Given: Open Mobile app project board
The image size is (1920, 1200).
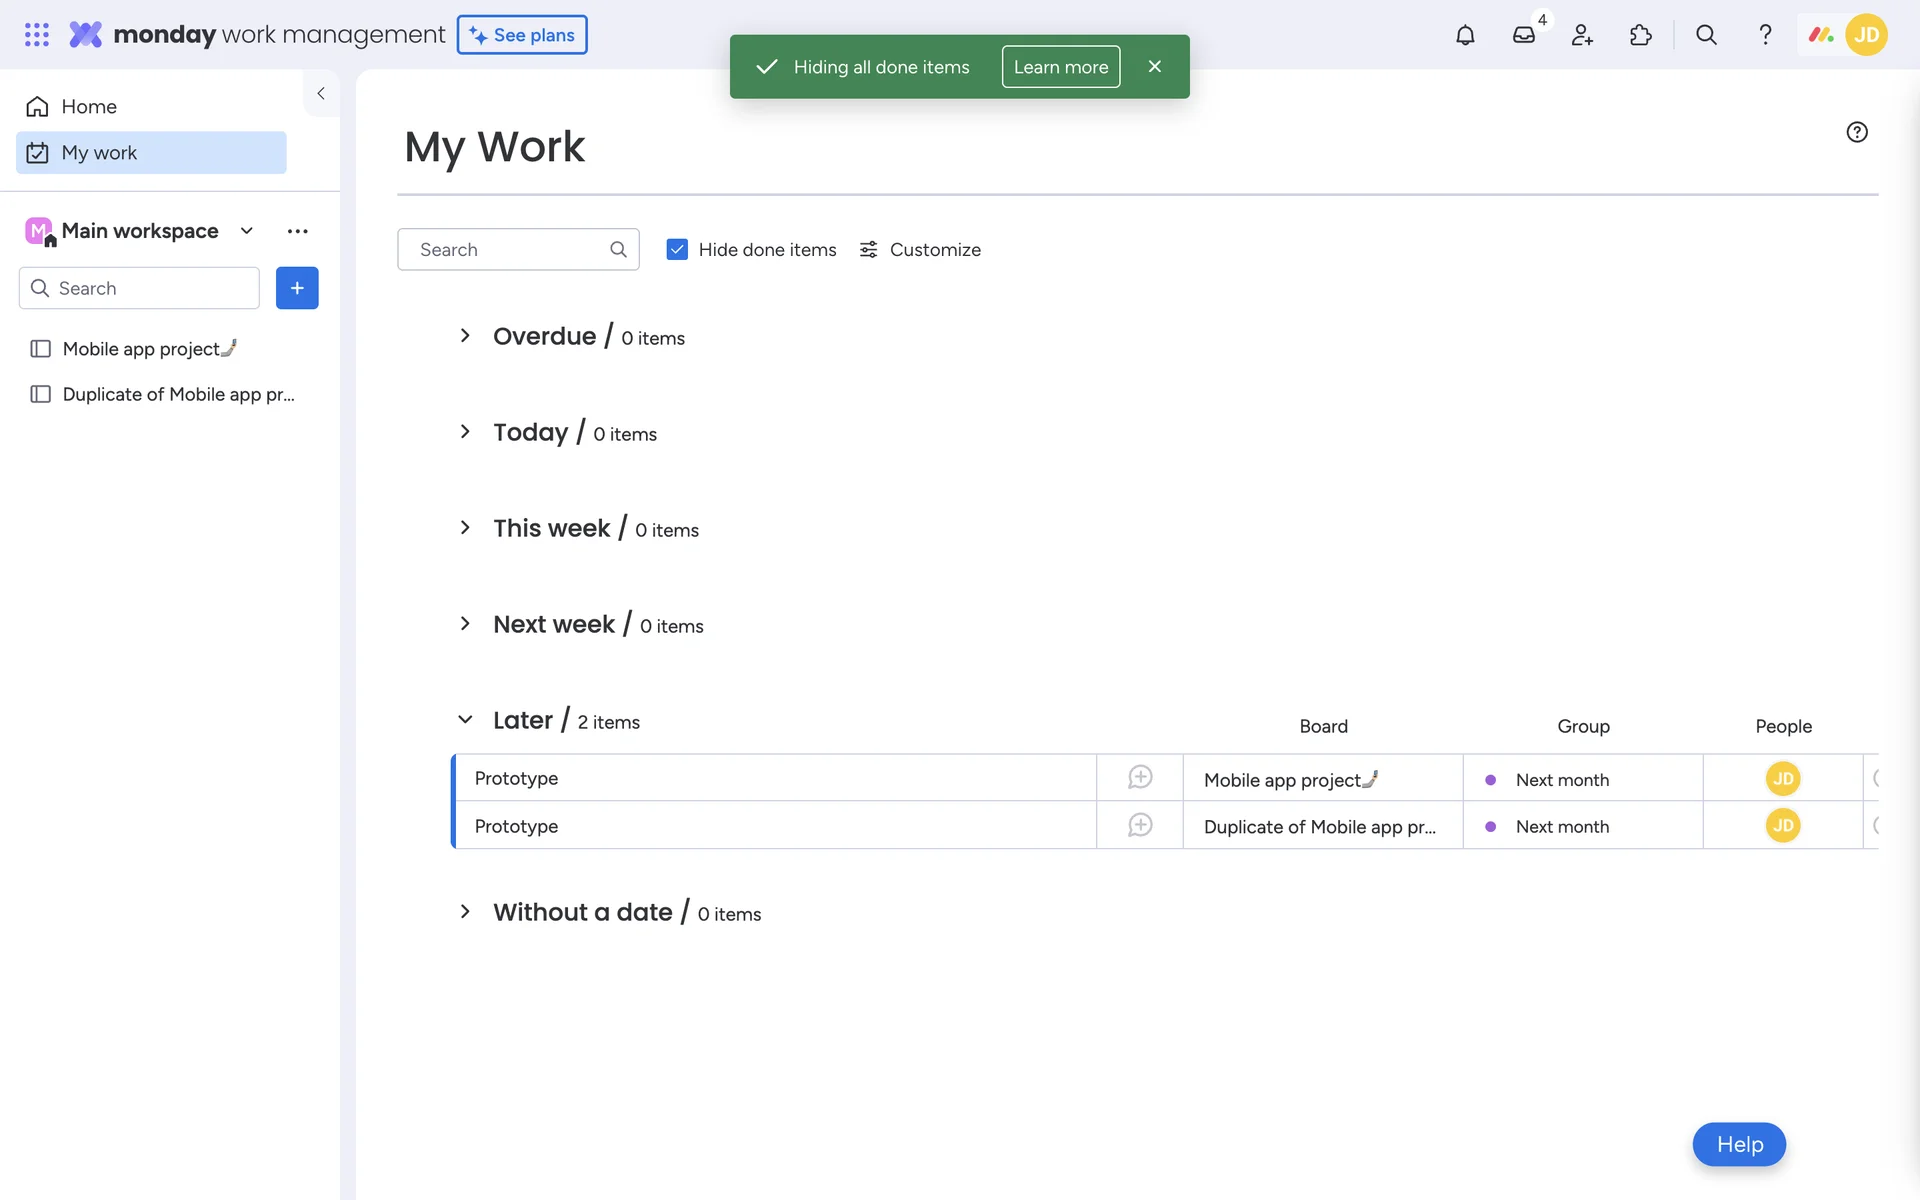Looking at the screenshot, I should point(140,349).
